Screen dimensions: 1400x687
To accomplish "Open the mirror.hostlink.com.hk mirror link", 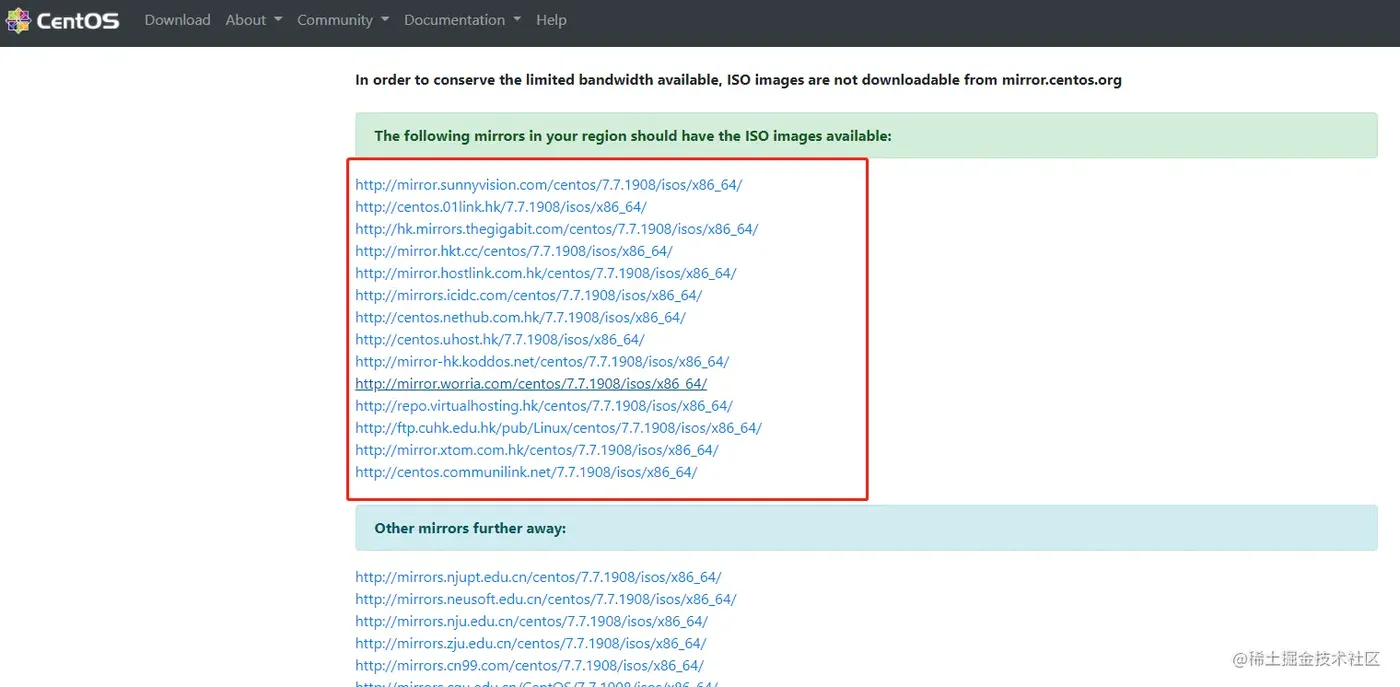I will pos(546,273).
